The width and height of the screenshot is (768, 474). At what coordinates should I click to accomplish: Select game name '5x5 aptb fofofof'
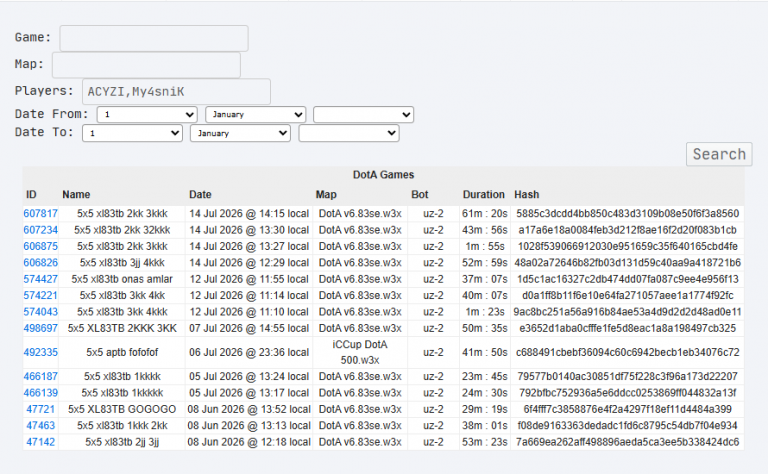tap(122, 352)
